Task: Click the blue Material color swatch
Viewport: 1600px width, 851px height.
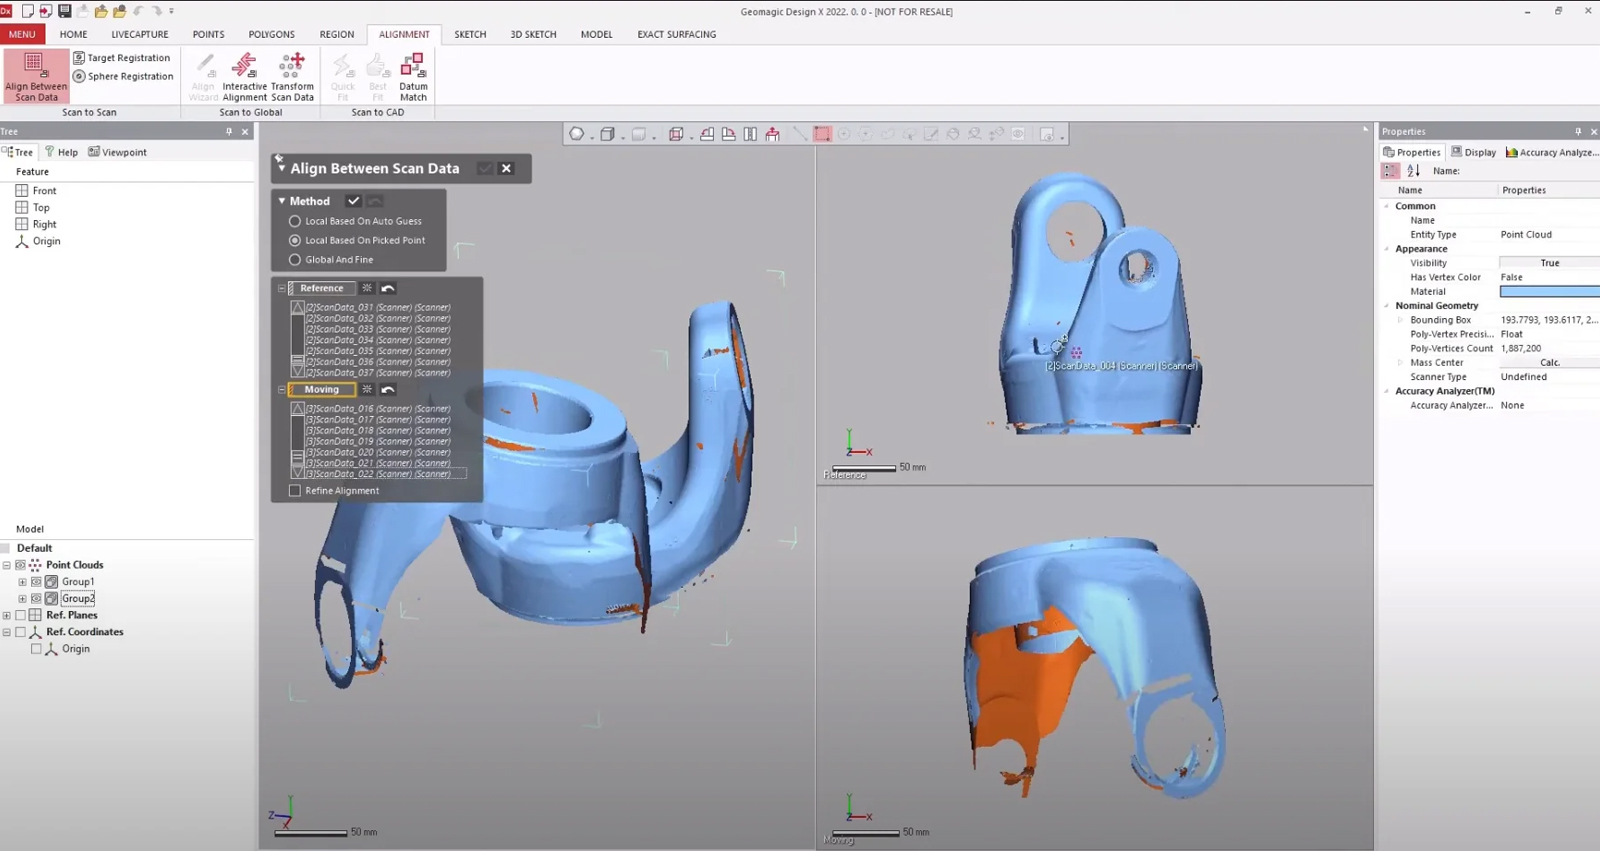Action: (1548, 291)
